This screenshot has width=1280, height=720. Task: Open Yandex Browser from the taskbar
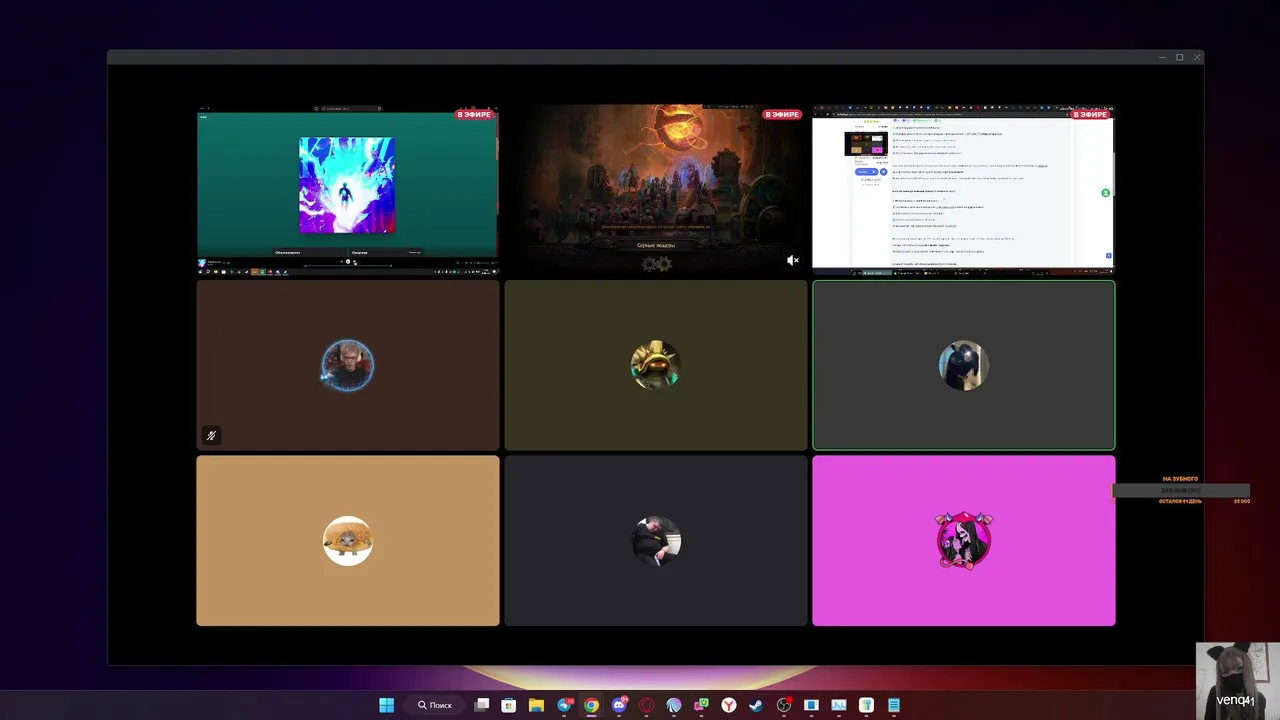(729, 705)
